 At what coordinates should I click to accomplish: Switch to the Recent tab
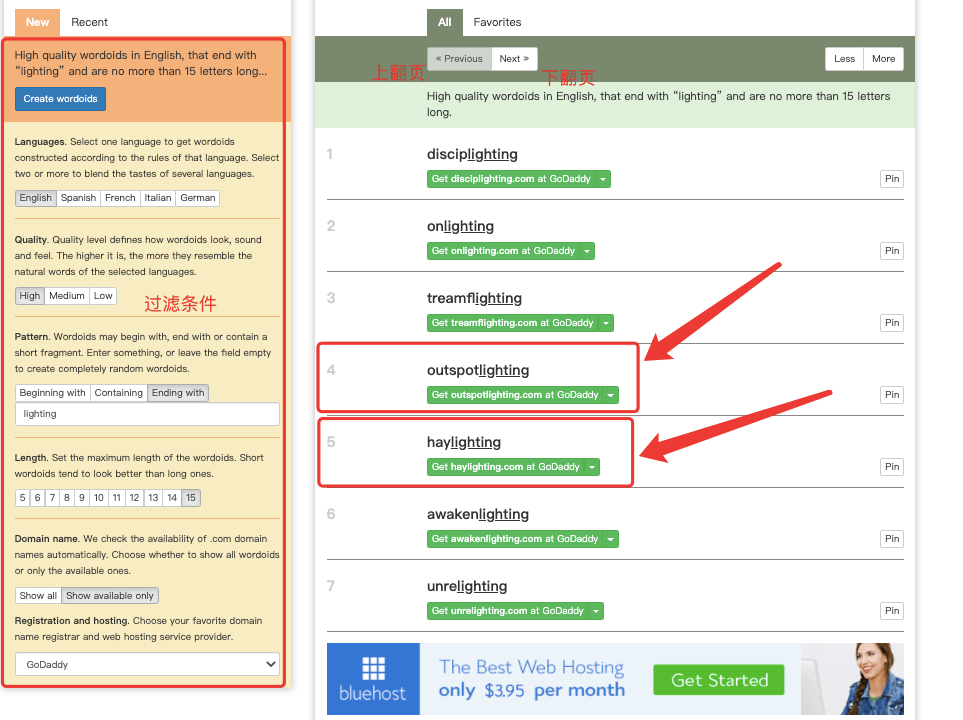(90, 22)
